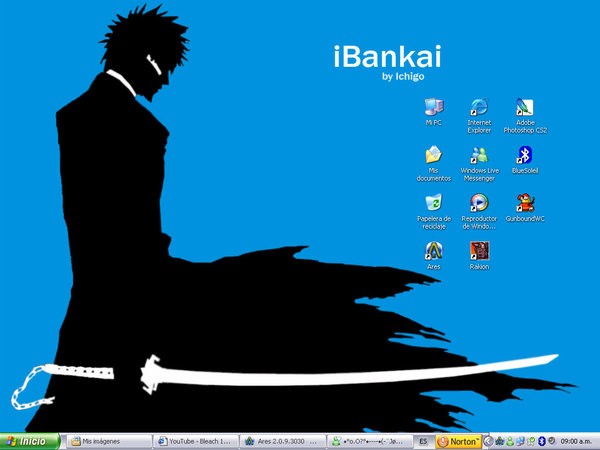Screen dimensions: 600x450
Task: Open the Inicio start menu
Action: coord(30,441)
